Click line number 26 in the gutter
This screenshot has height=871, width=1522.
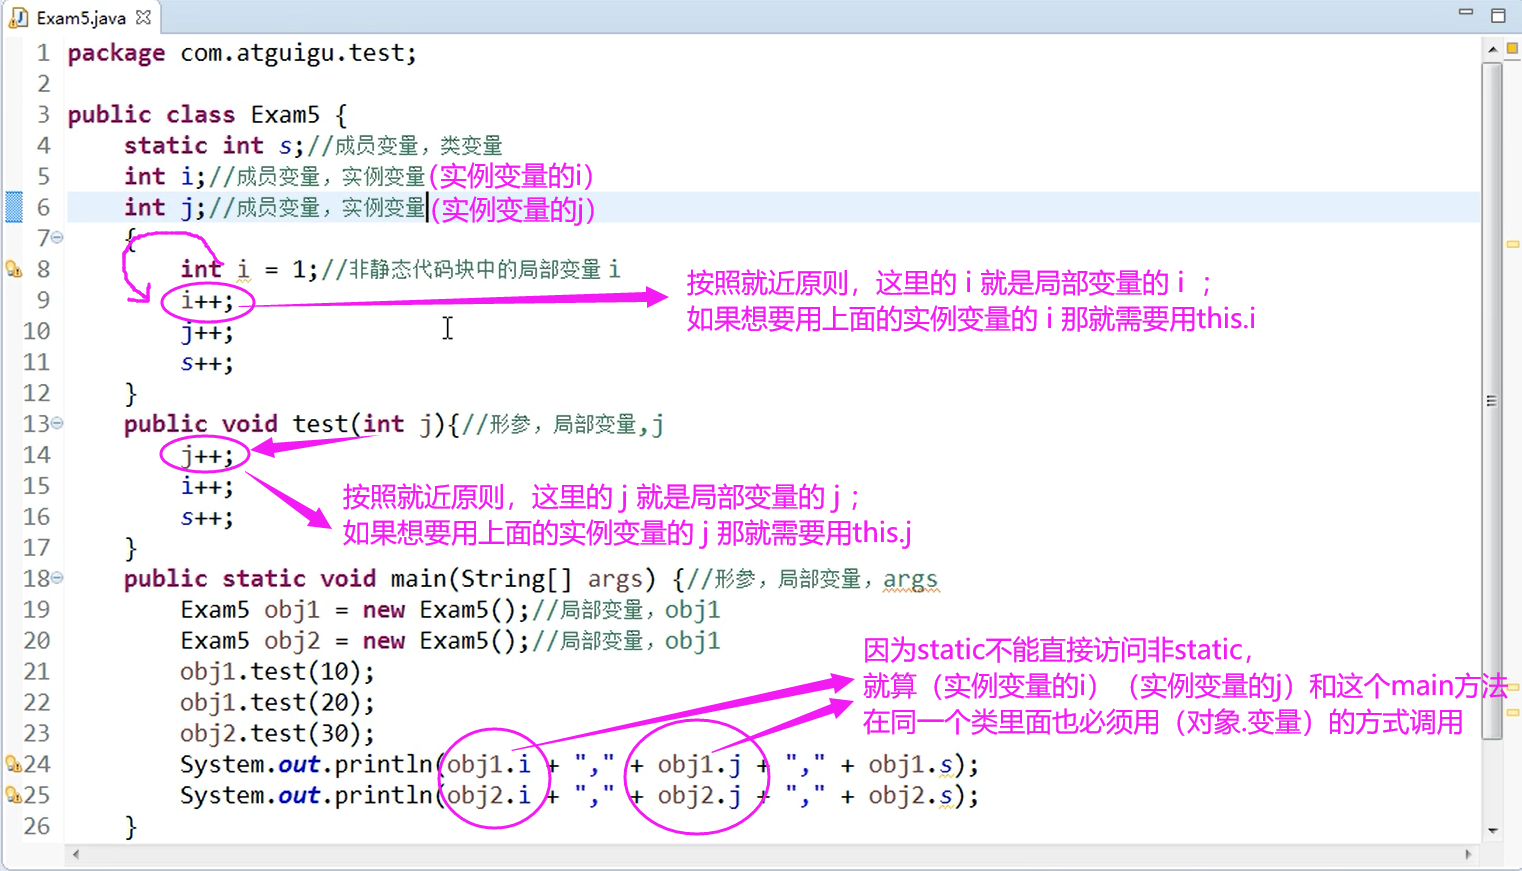(x=36, y=826)
